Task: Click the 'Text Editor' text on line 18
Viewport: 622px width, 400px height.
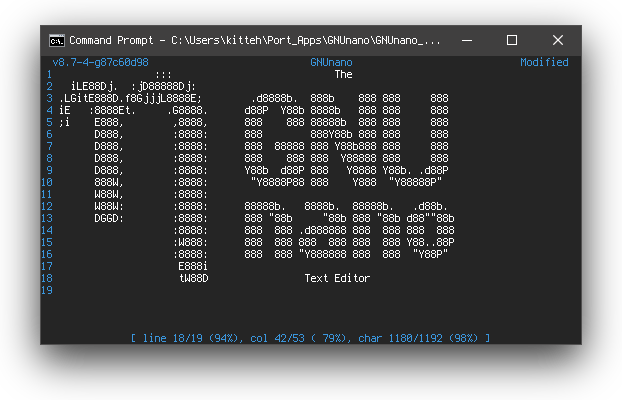Action: click(x=337, y=278)
